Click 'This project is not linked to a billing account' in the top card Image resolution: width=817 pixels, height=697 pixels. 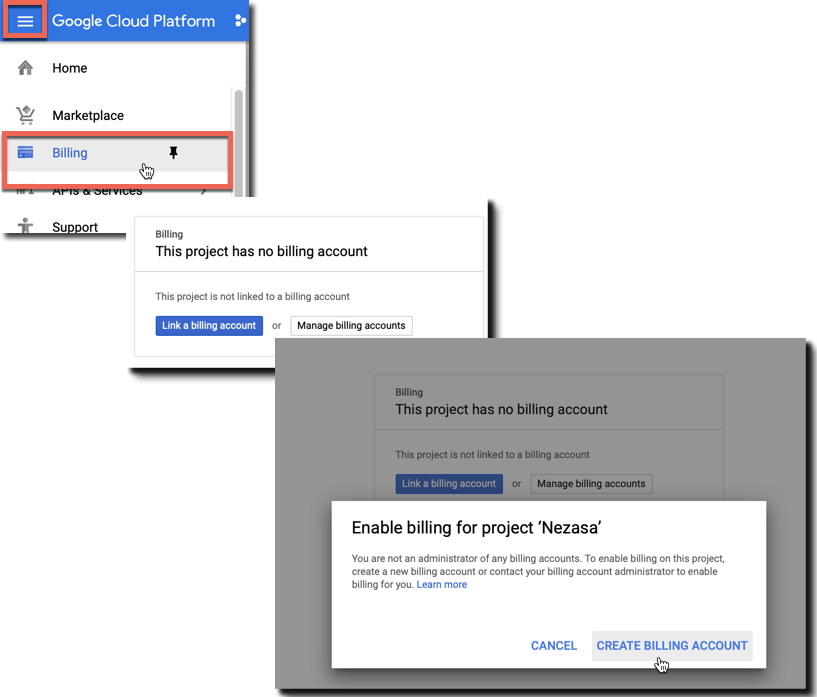253,296
